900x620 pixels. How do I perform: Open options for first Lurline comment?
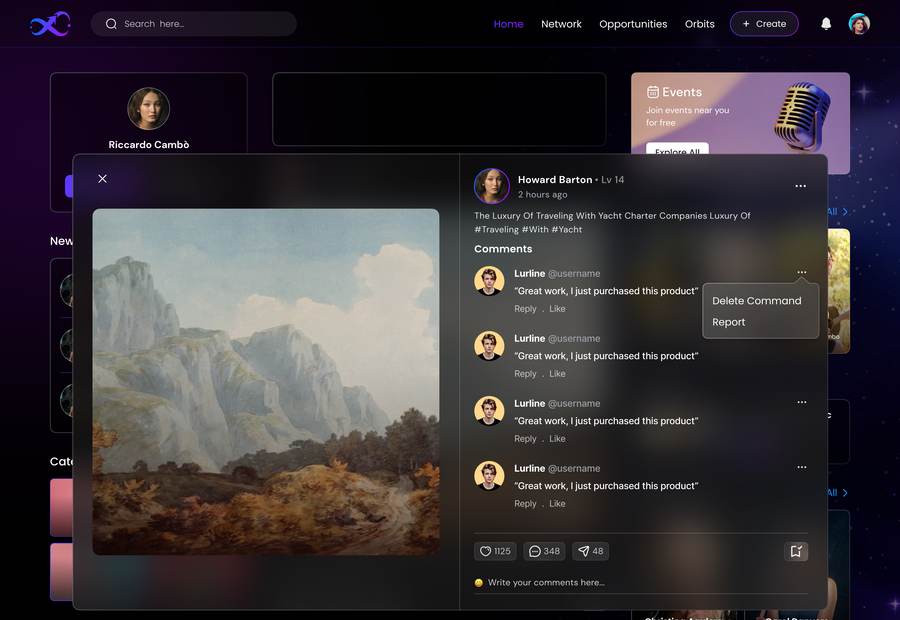click(x=802, y=272)
